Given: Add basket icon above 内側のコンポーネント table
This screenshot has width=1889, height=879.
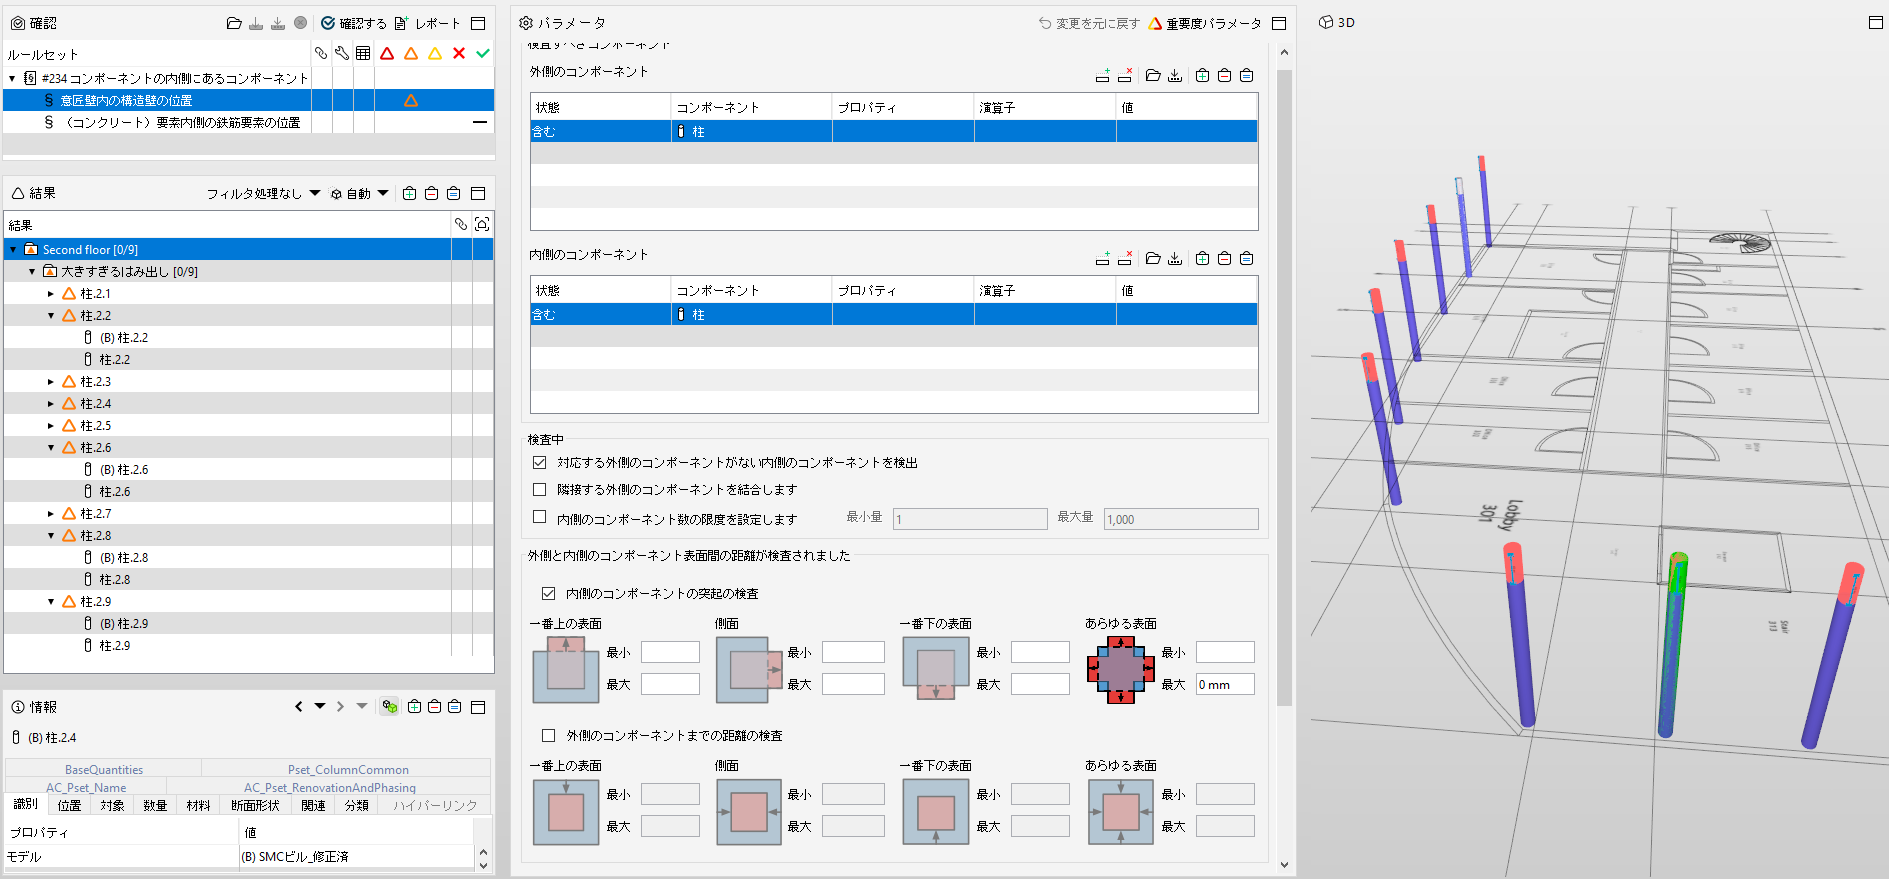Looking at the screenshot, I should point(1202,258).
